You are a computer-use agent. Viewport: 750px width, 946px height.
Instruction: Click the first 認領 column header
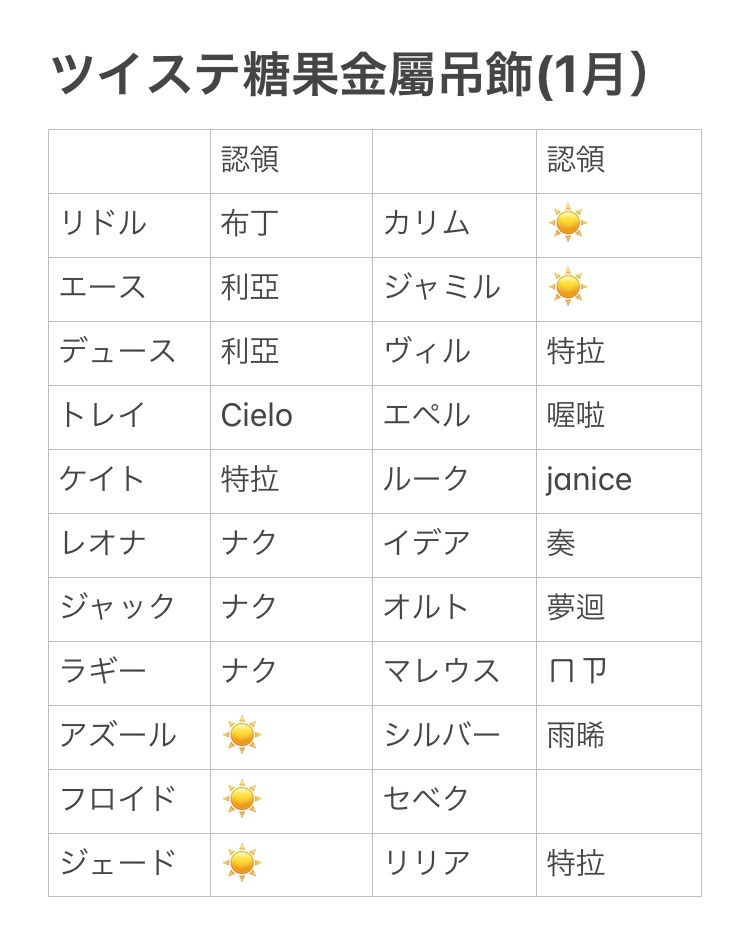291,162
